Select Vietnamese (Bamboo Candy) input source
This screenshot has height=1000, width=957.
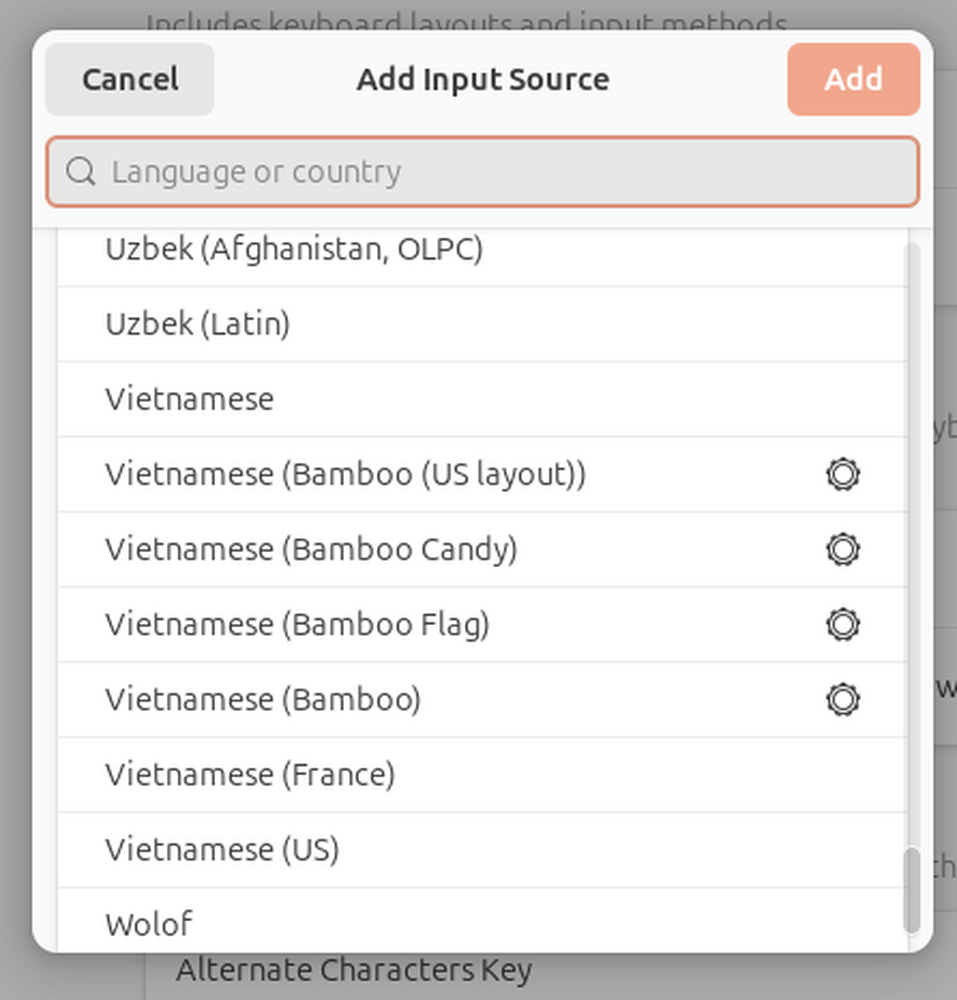[x=311, y=549]
